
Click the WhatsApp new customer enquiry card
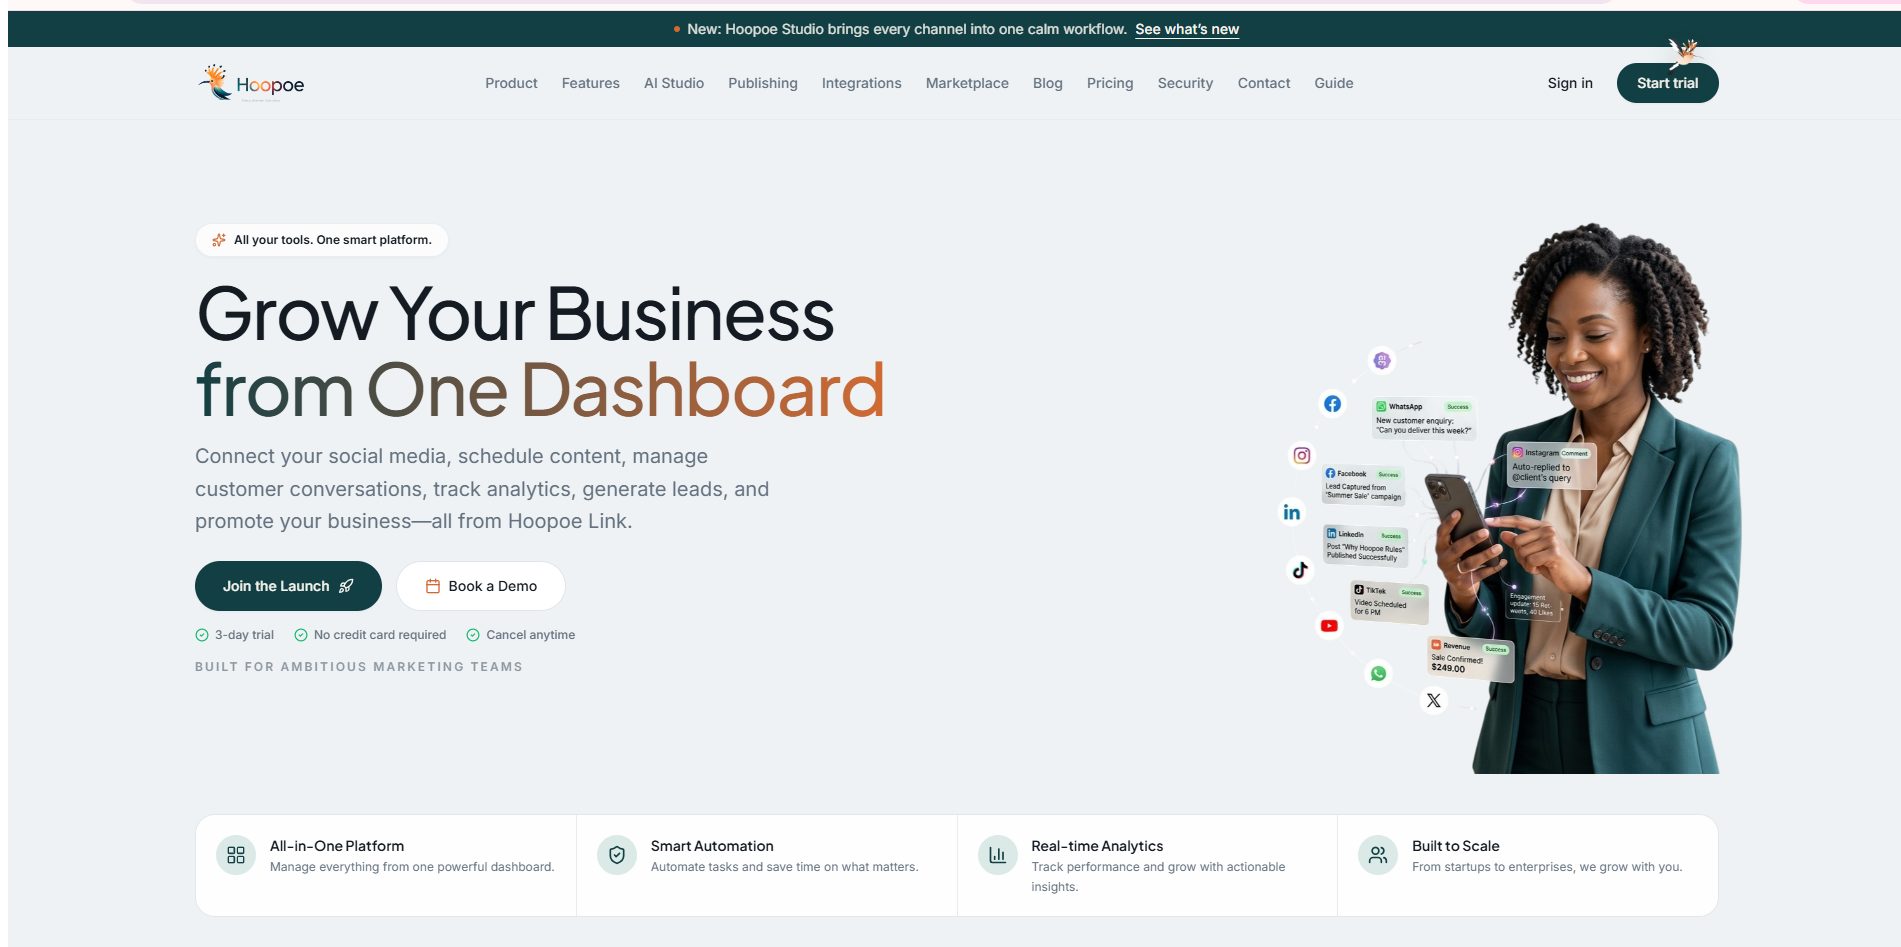(1424, 418)
